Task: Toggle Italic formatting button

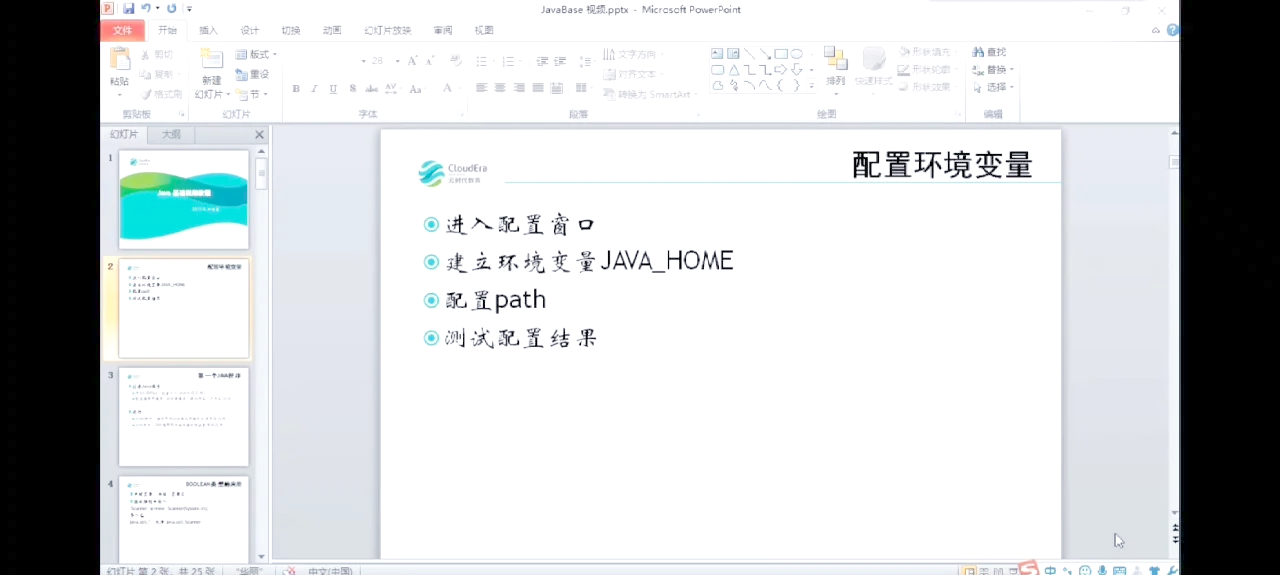Action: point(314,89)
